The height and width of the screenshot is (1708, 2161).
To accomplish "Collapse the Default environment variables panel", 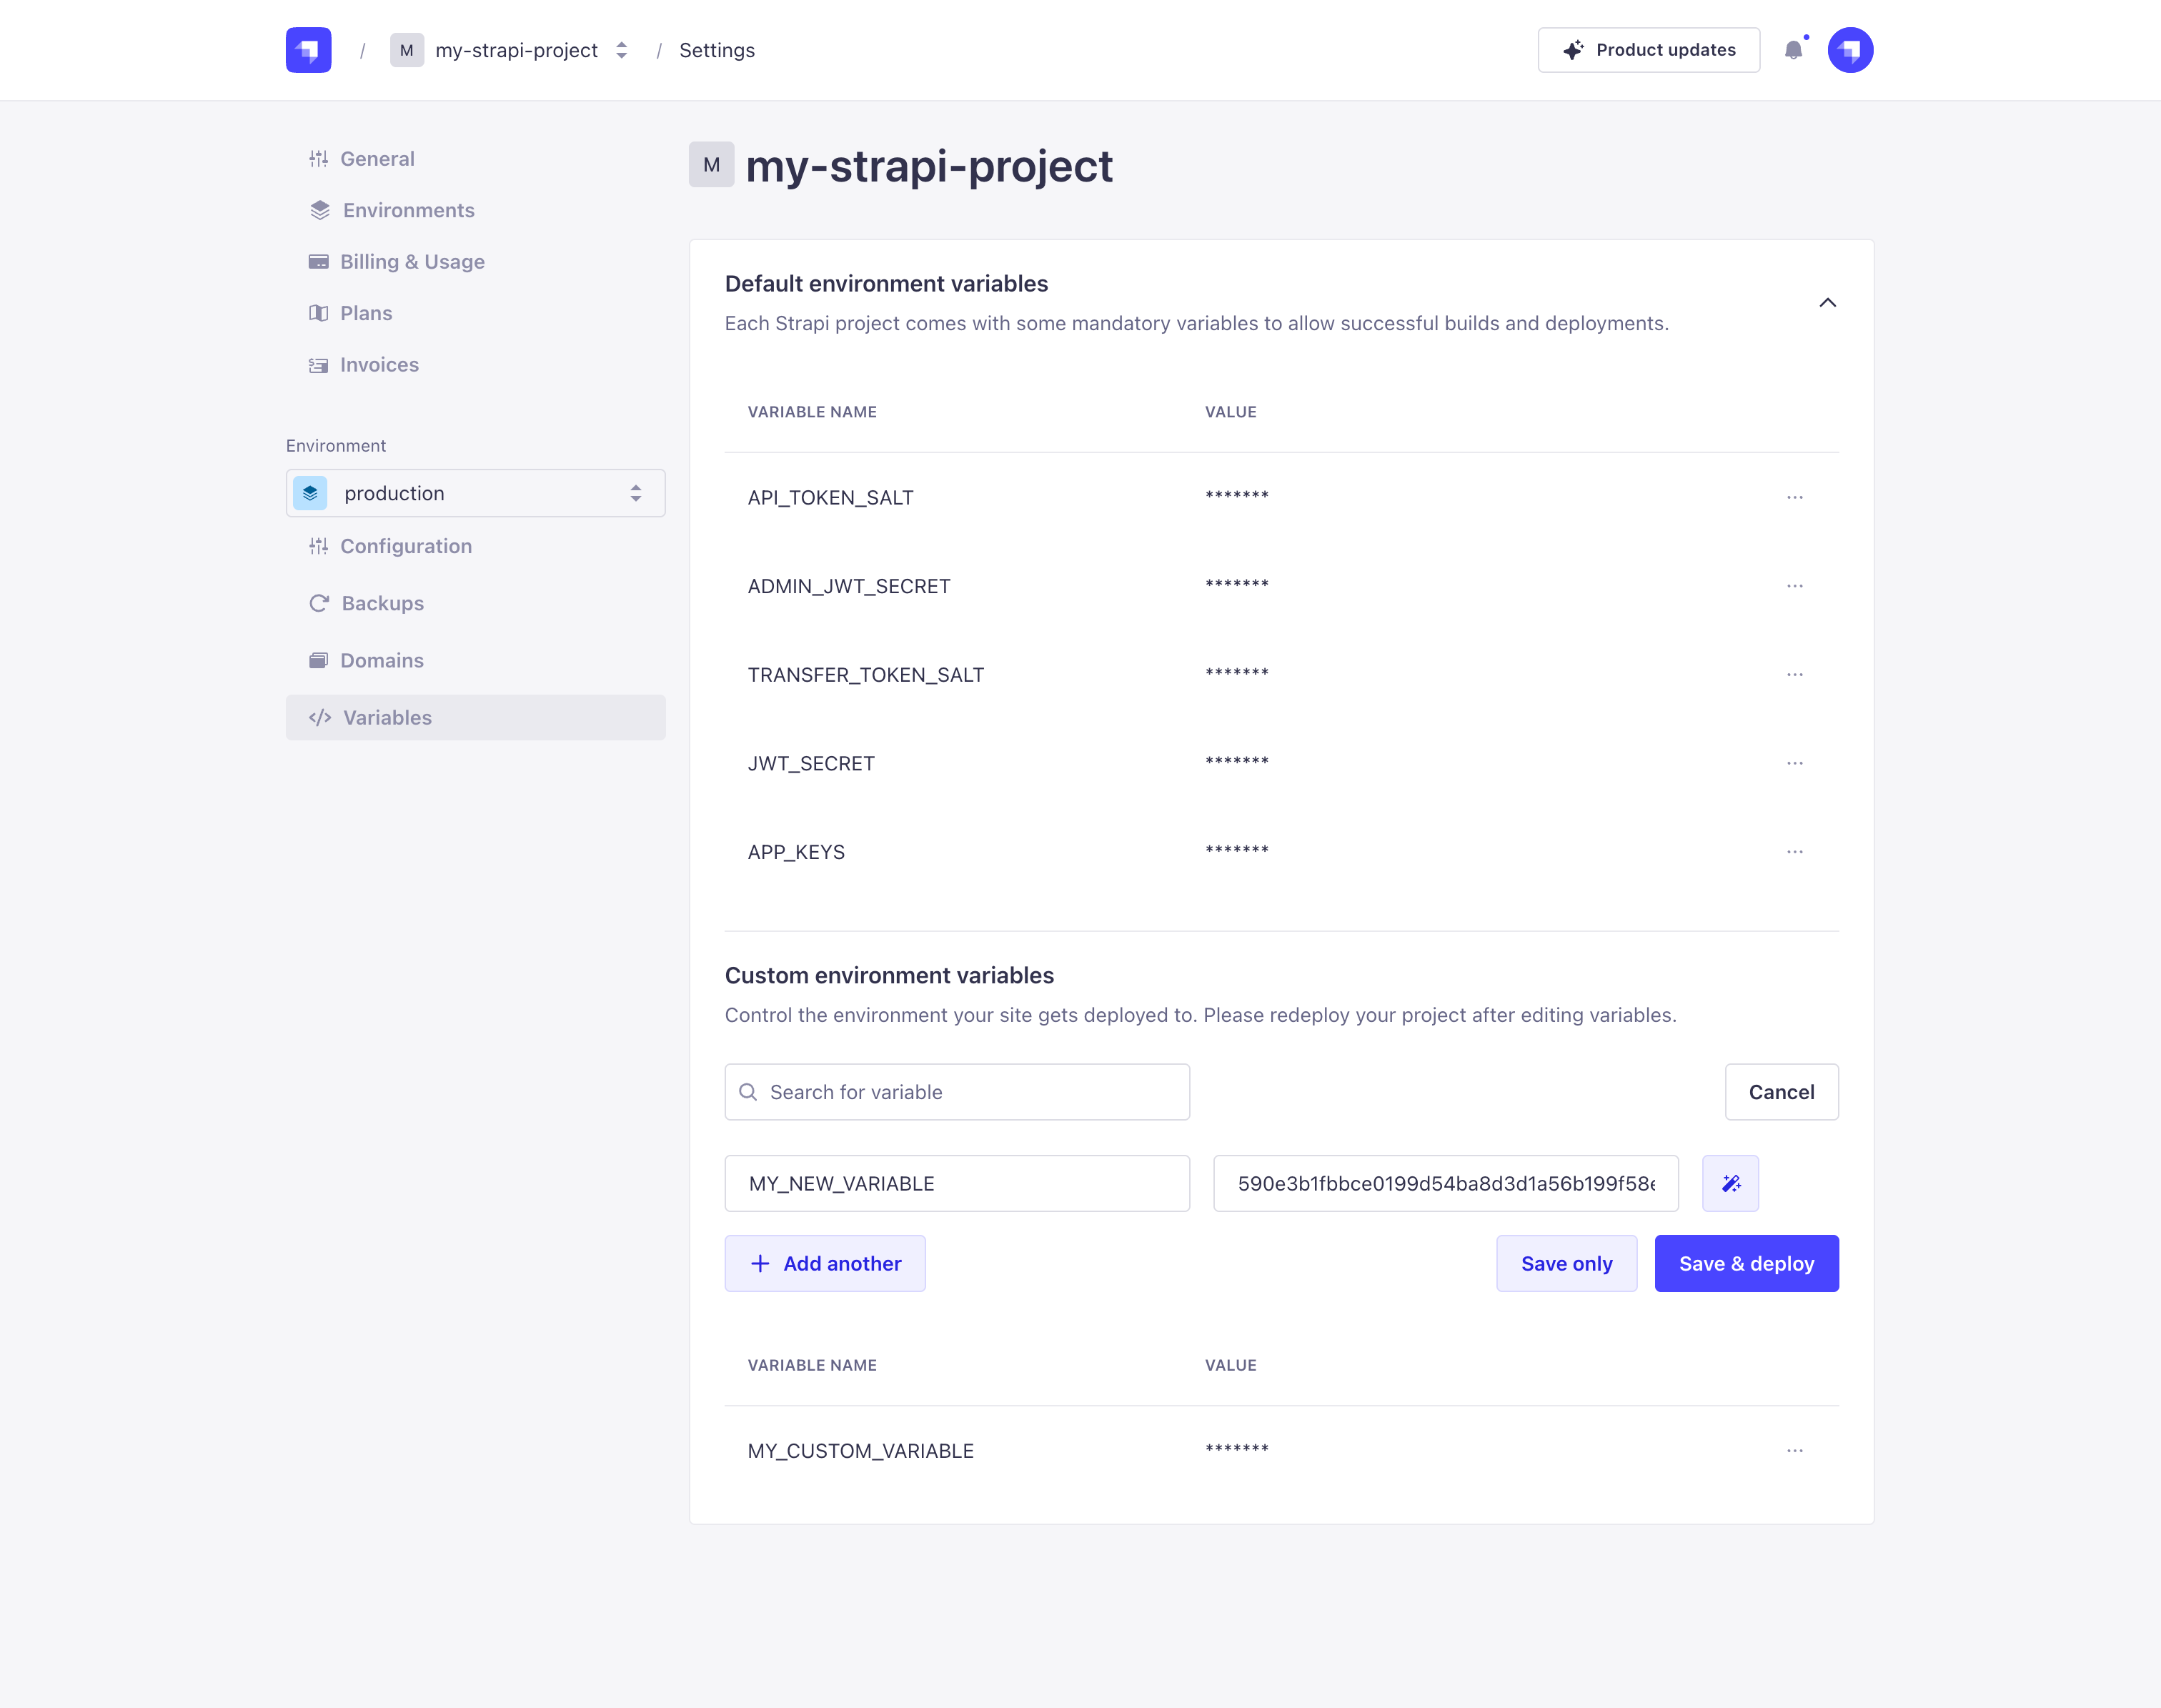I will tap(1828, 303).
